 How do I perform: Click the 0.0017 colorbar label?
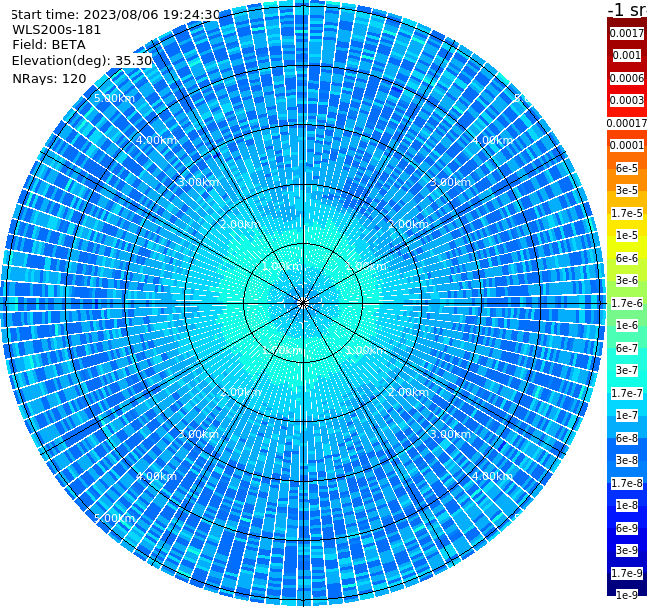tap(627, 33)
